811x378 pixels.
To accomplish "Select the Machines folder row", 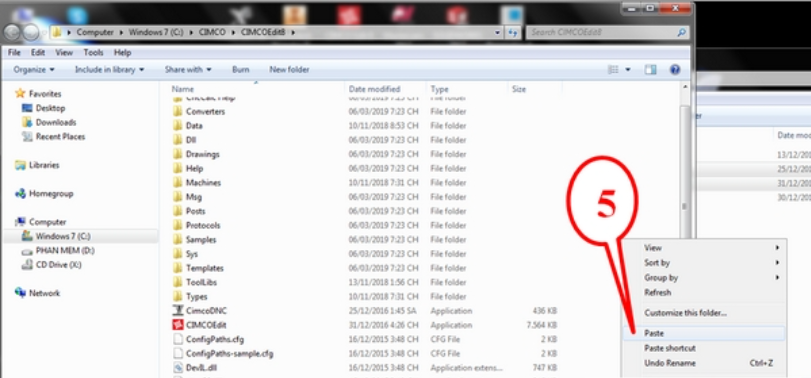I will (x=365, y=183).
